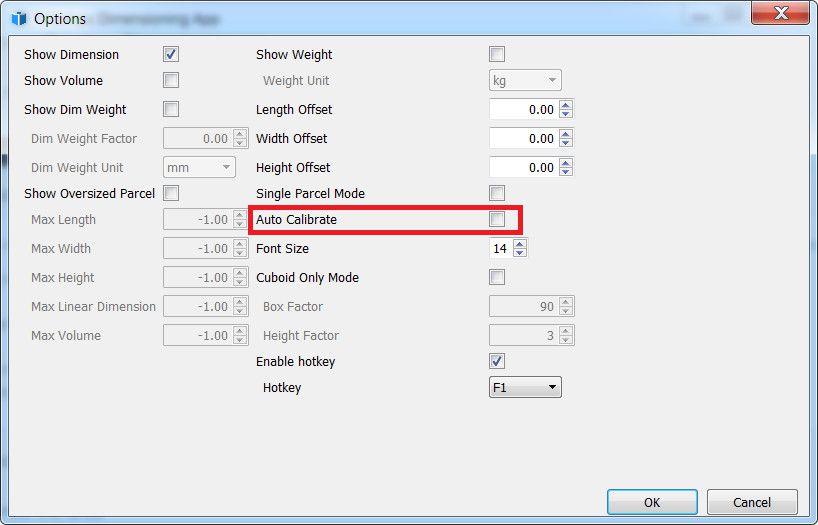Tick the Show Dim Weight checkbox
818x525 pixels.
point(171,109)
